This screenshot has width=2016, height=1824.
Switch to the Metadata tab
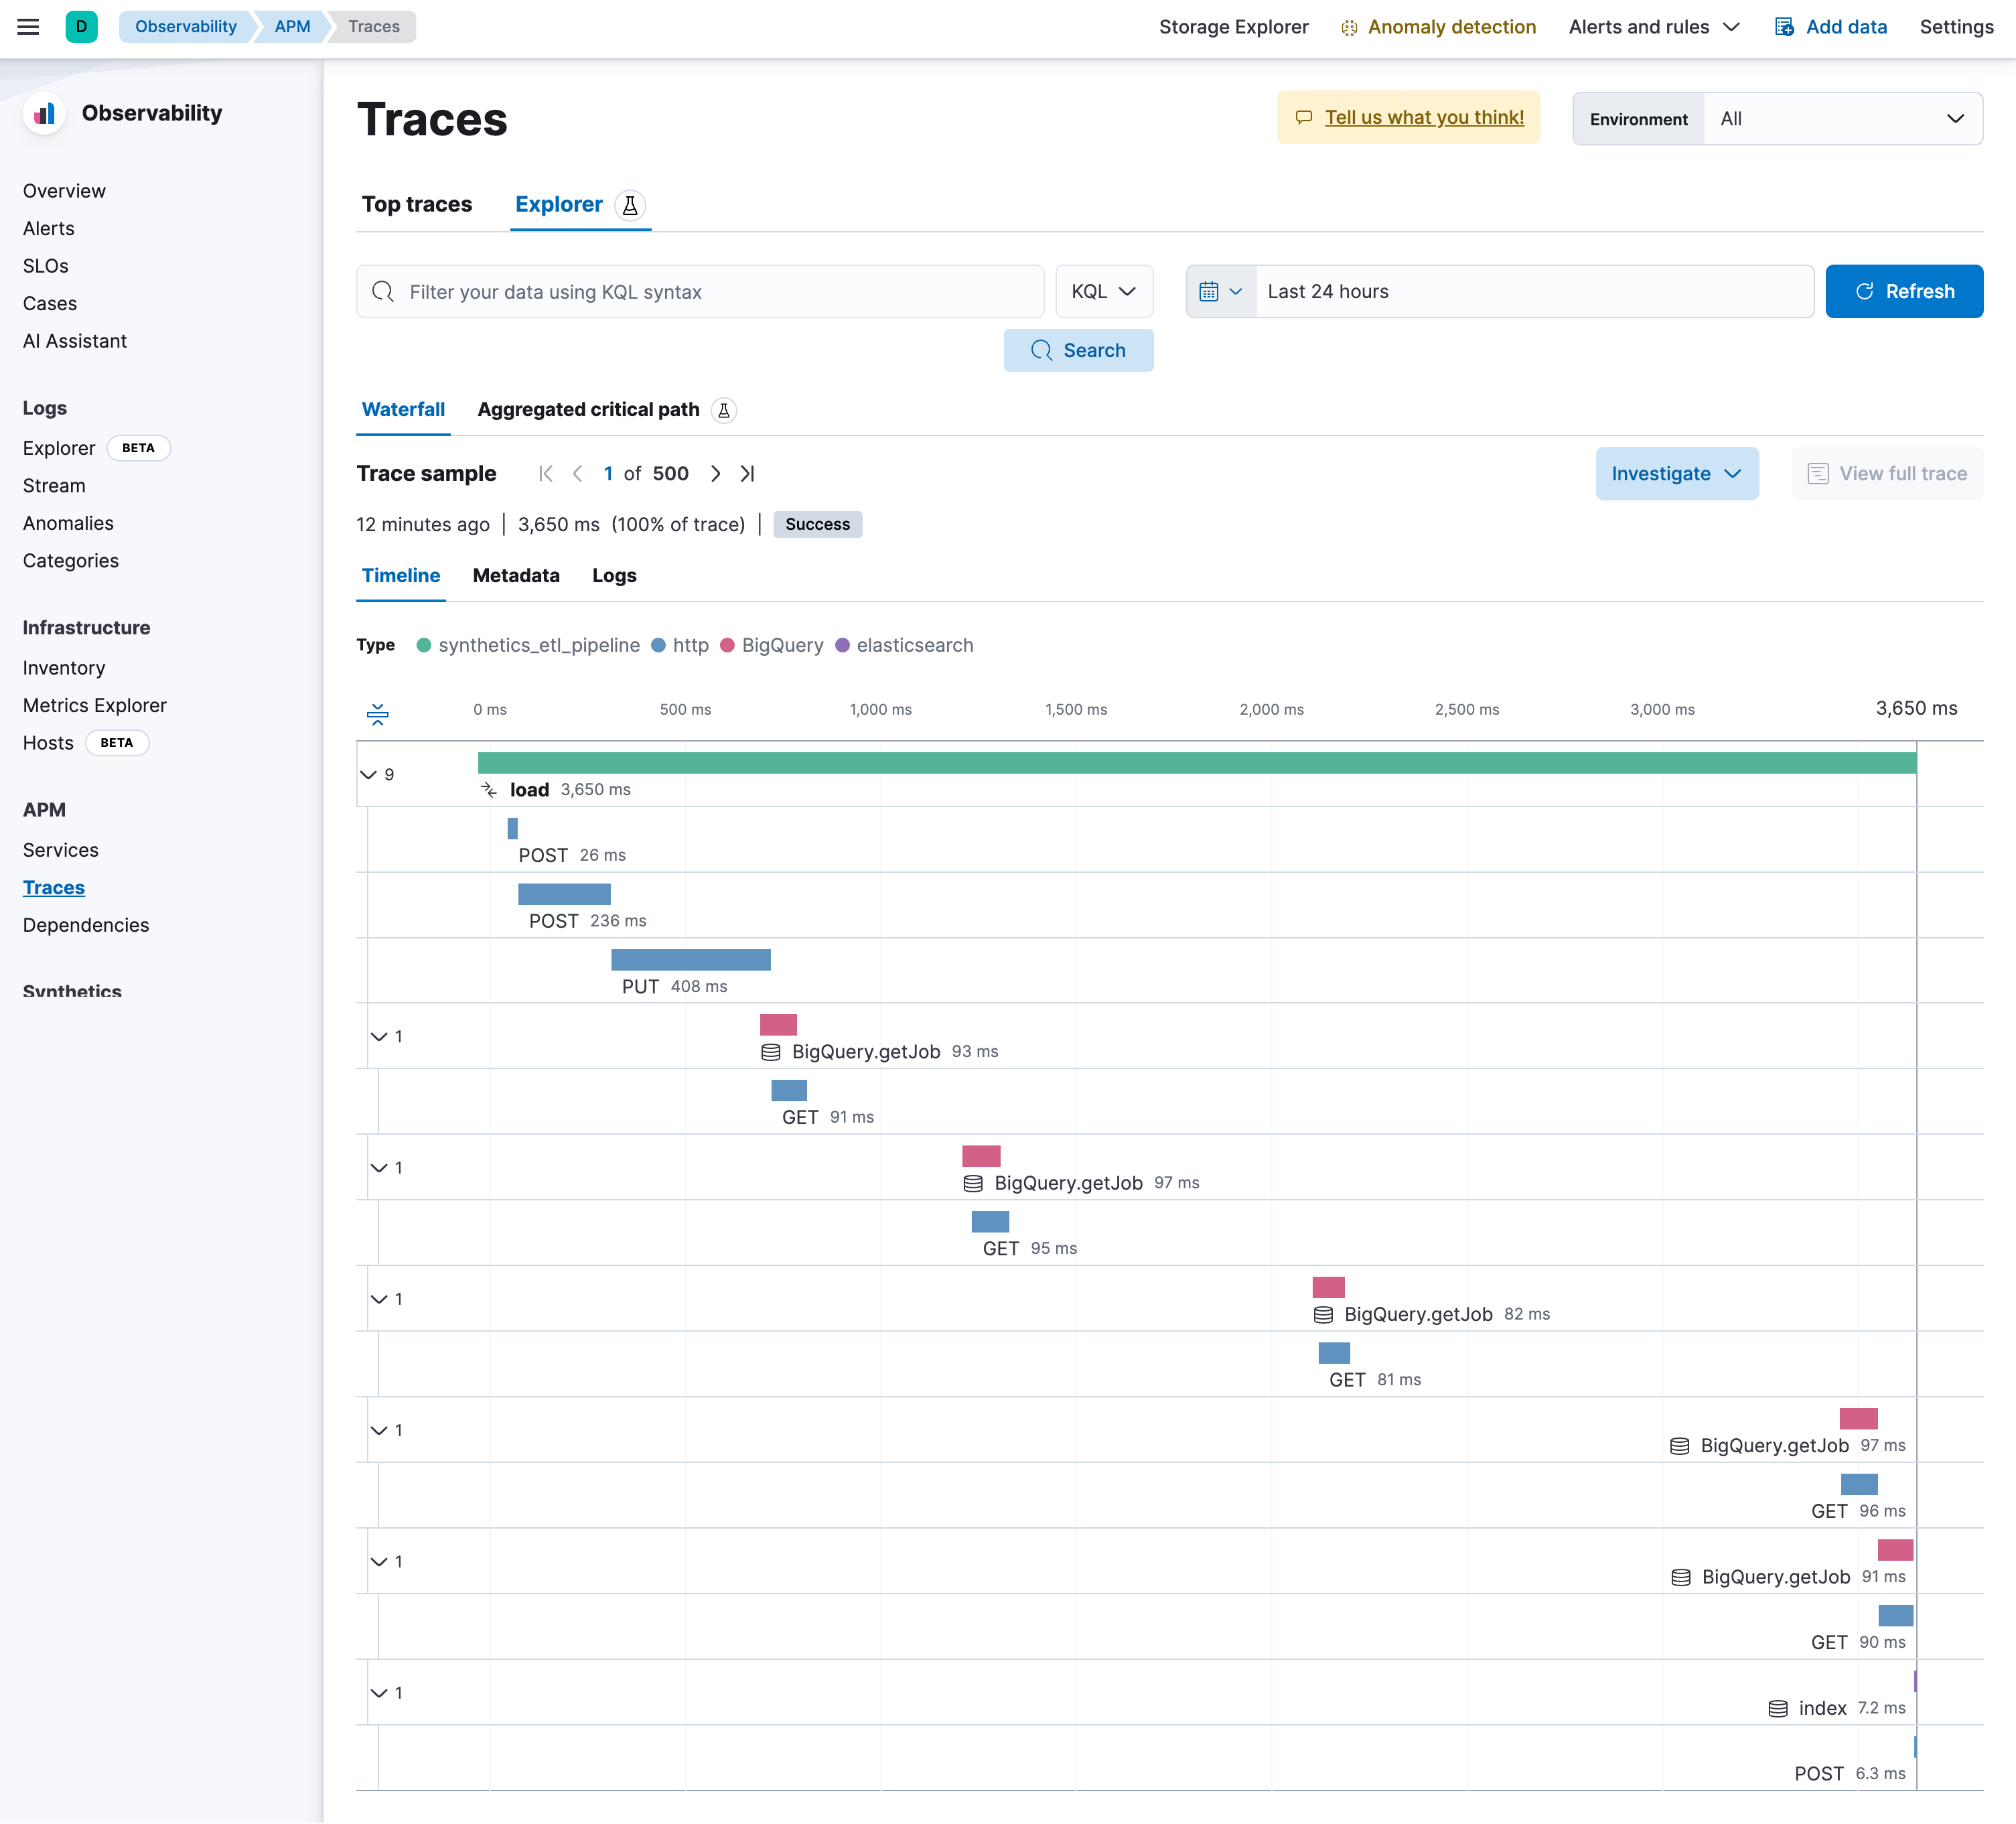click(516, 576)
